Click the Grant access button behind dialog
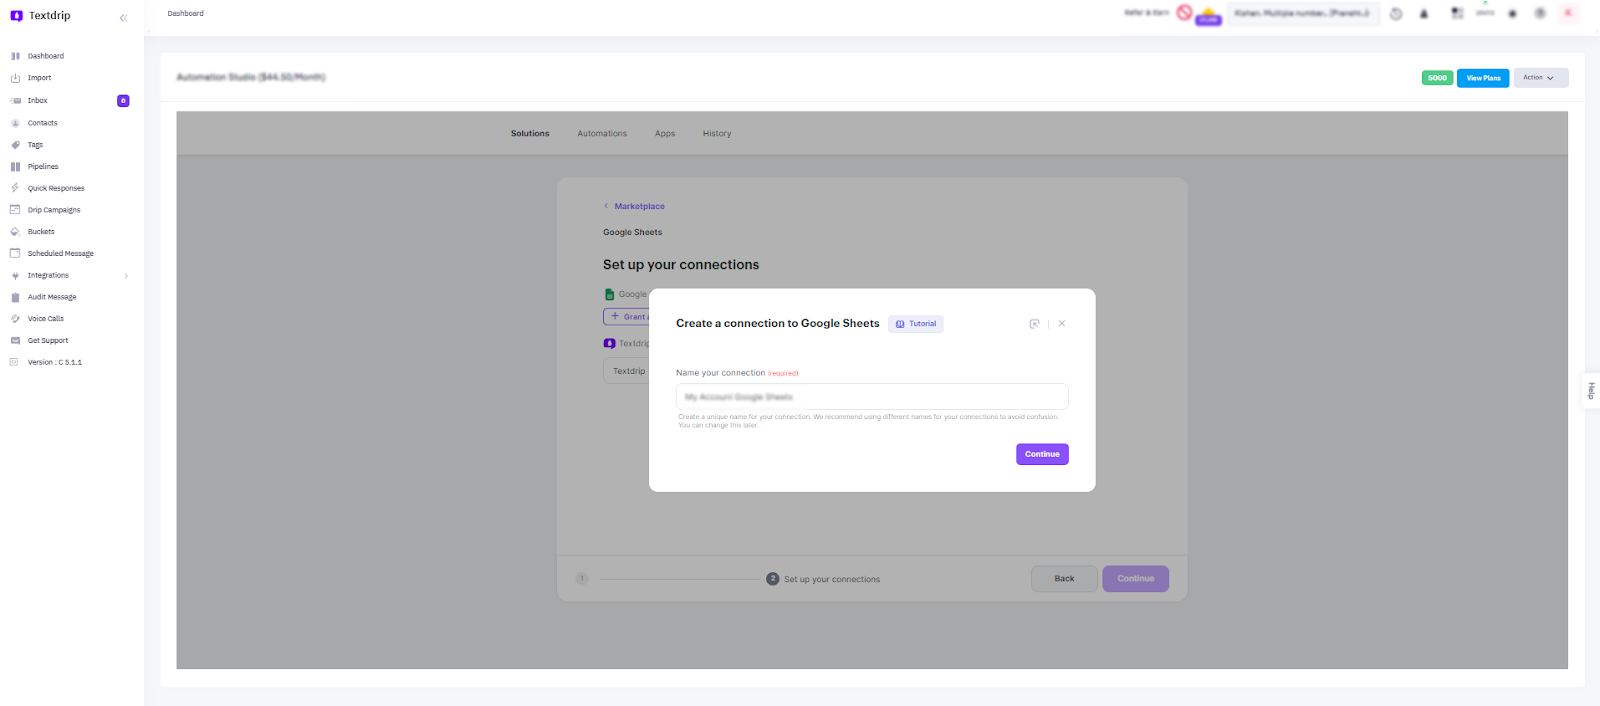1600x706 pixels. (627, 317)
